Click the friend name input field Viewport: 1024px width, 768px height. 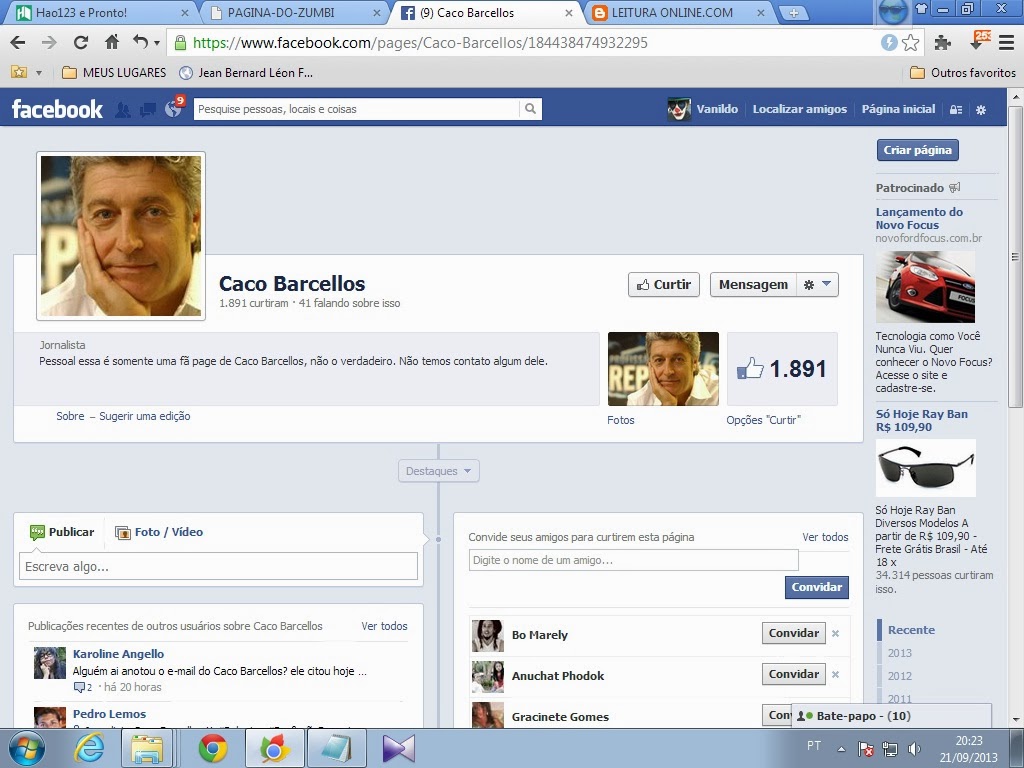(x=633, y=560)
